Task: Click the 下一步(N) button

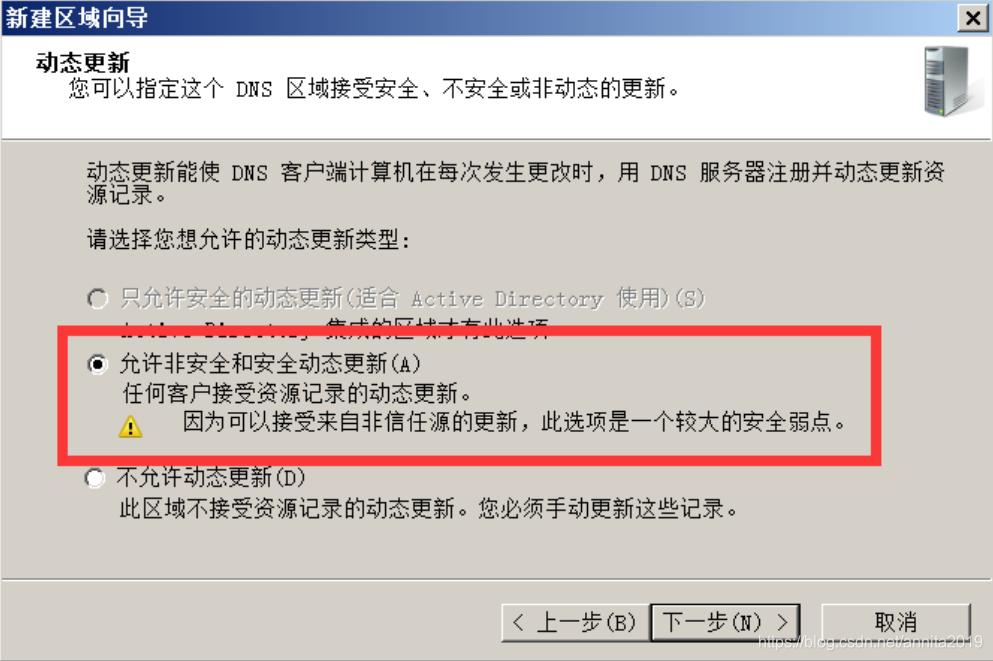Action: [x=726, y=622]
